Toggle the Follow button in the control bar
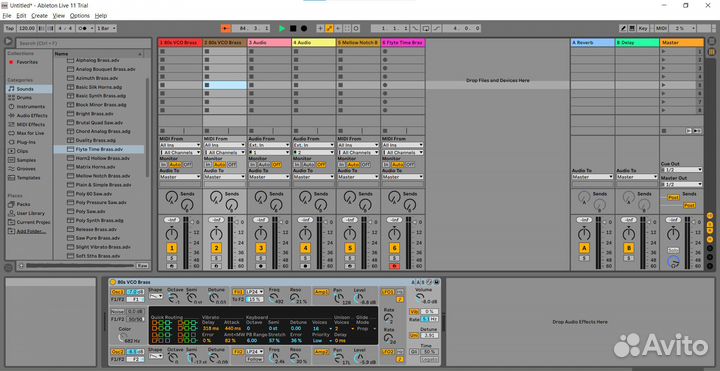 pos(226,28)
